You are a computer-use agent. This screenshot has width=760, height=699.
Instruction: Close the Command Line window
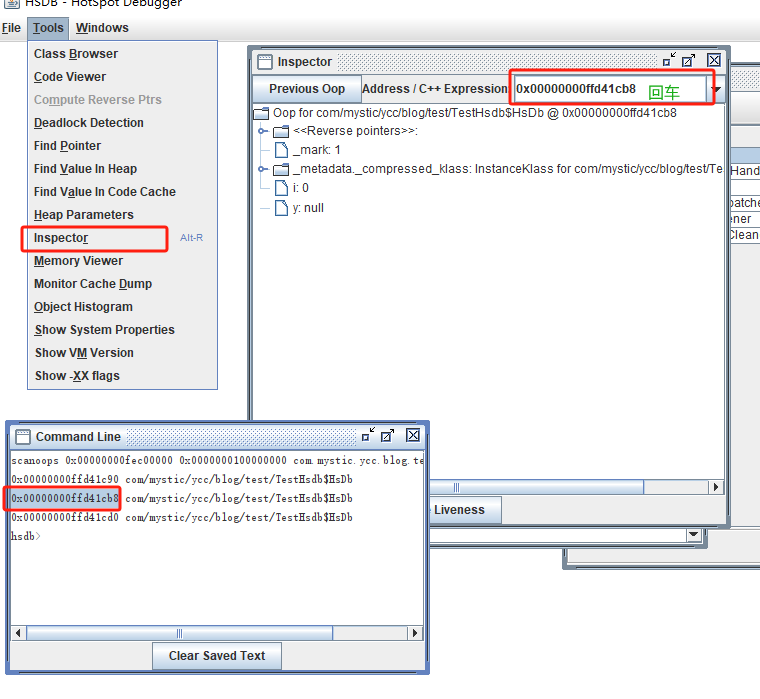[x=413, y=435]
